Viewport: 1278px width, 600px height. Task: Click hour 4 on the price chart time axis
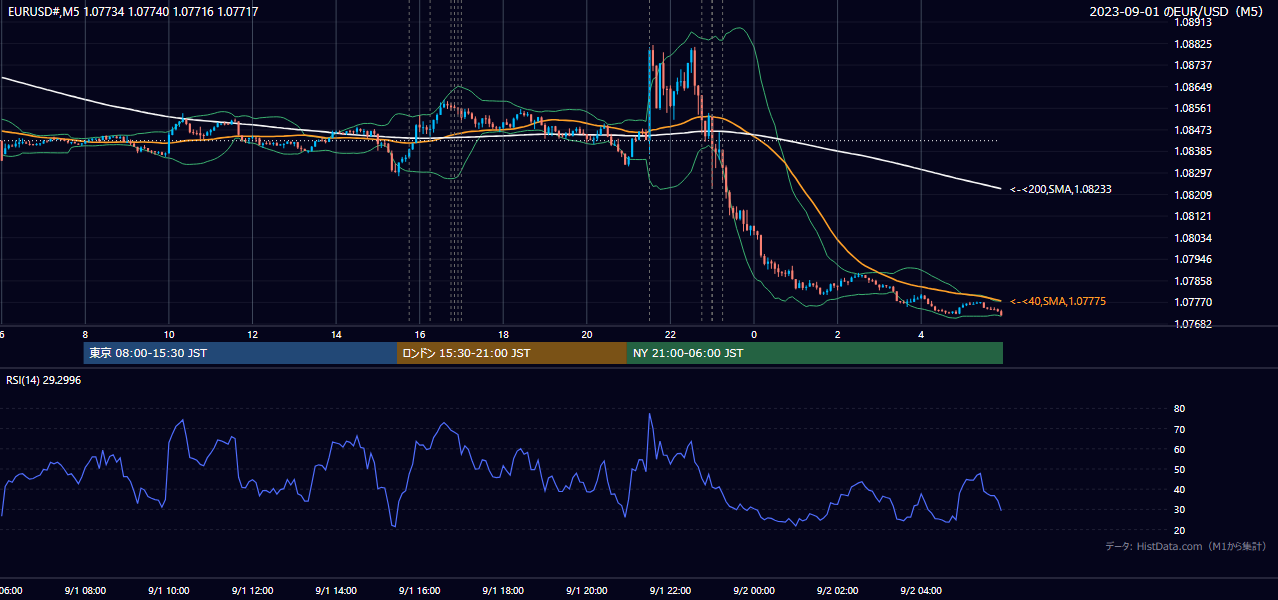922,334
